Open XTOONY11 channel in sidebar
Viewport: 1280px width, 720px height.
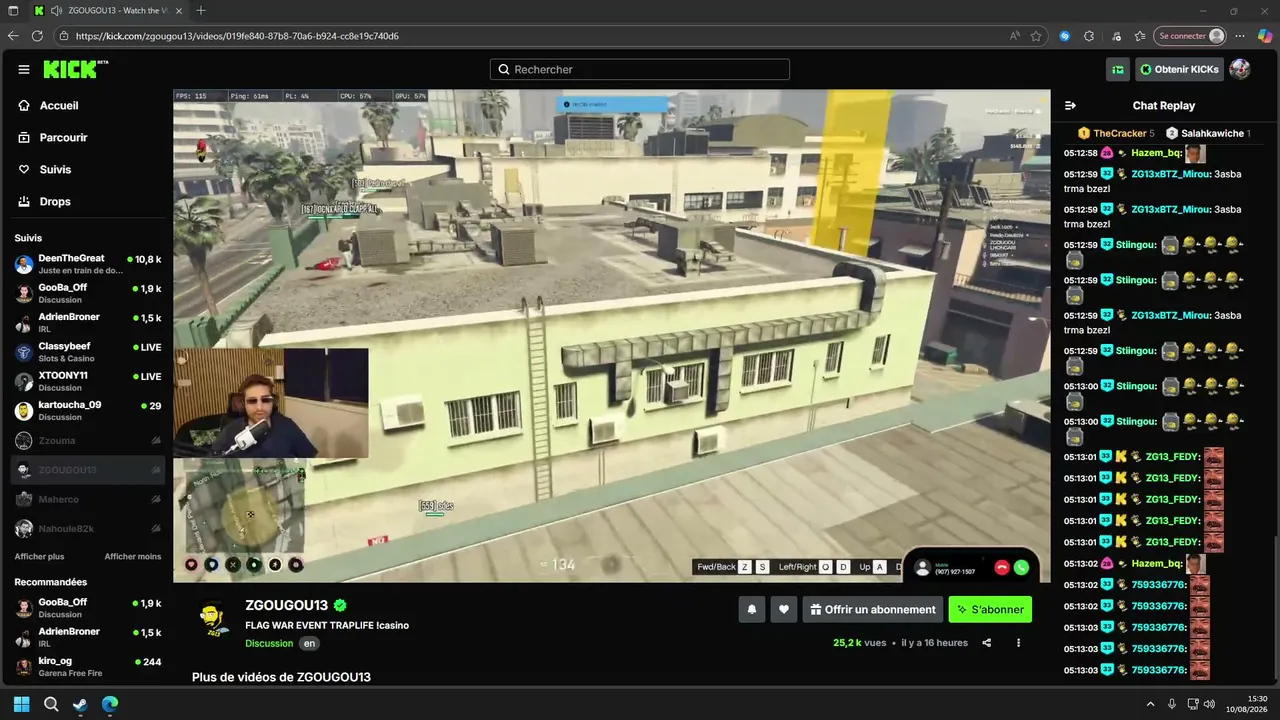click(x=87, y=381)
